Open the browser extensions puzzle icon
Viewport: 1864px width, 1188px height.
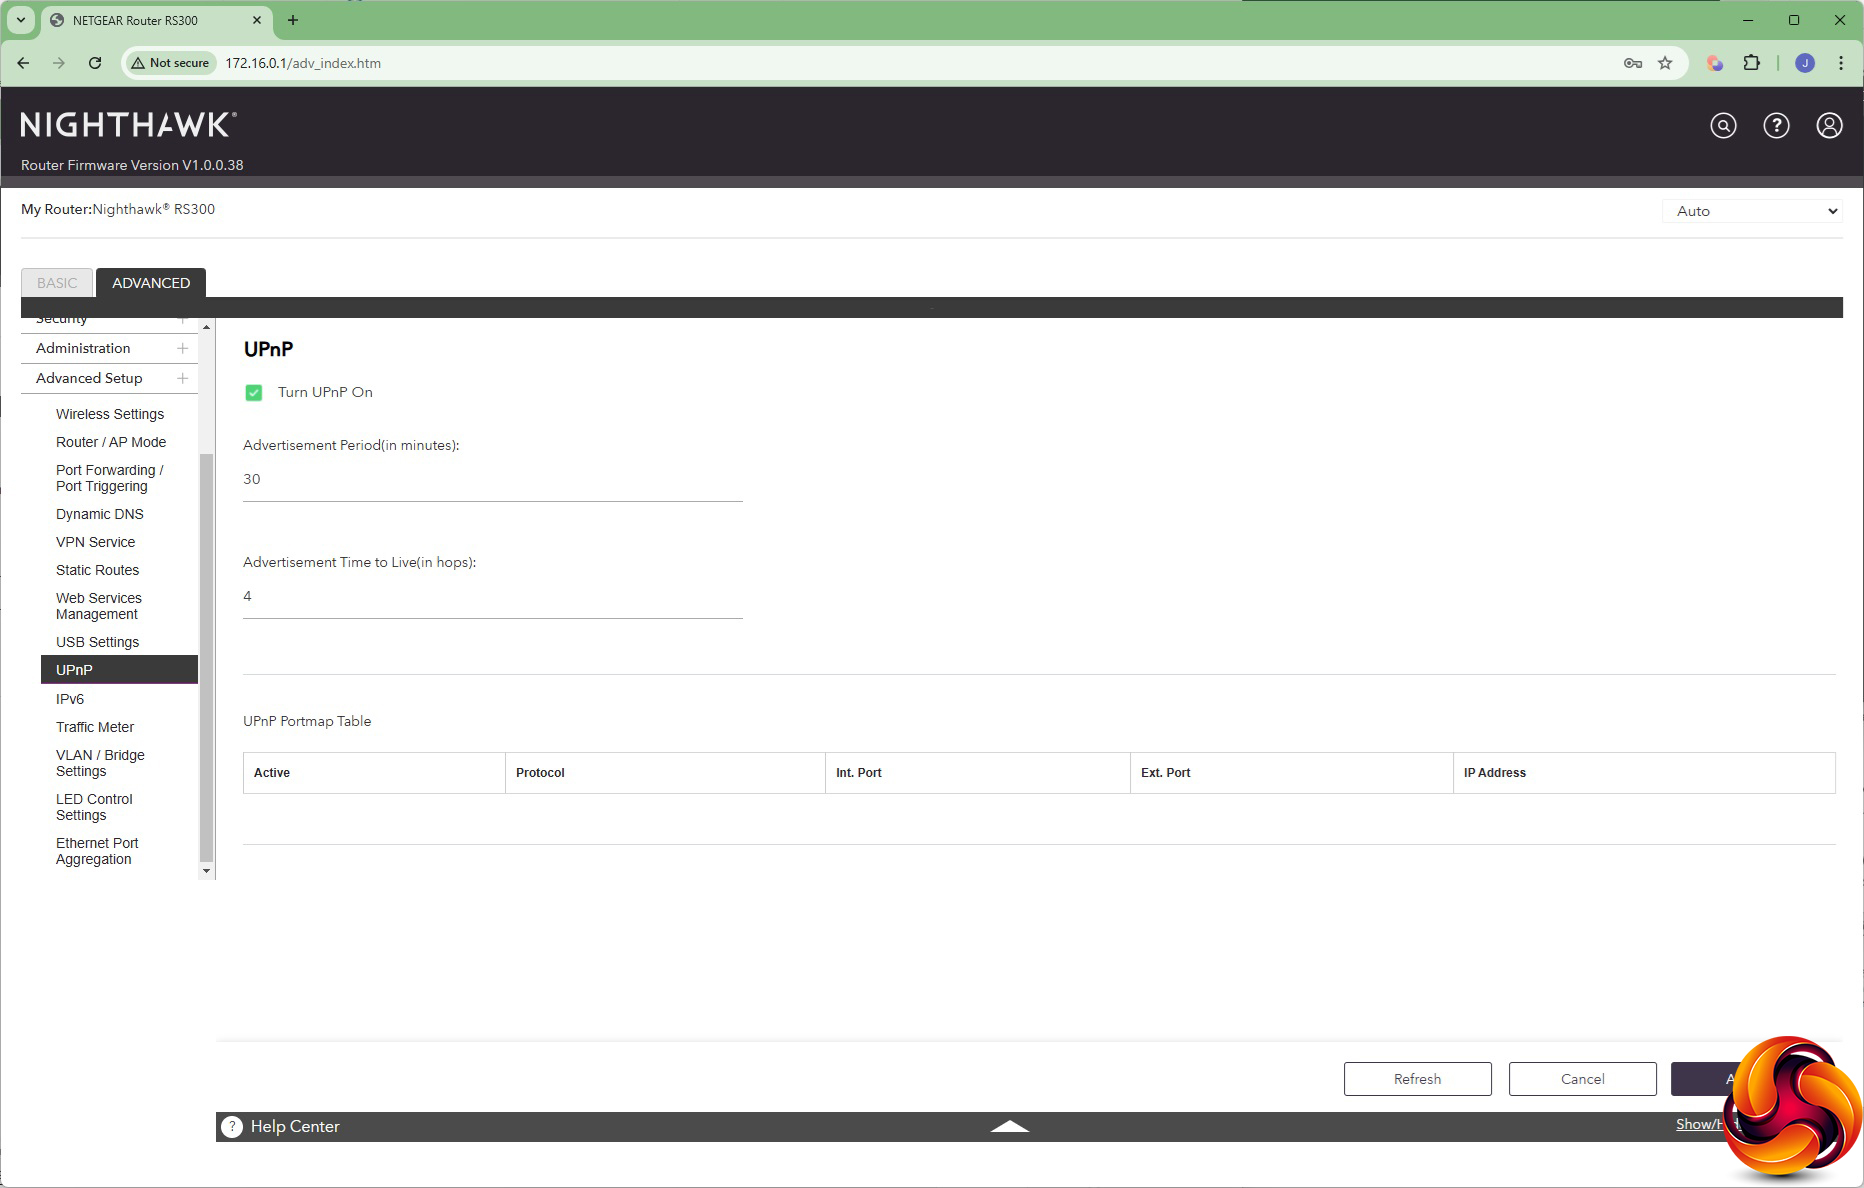(1751, 63)
